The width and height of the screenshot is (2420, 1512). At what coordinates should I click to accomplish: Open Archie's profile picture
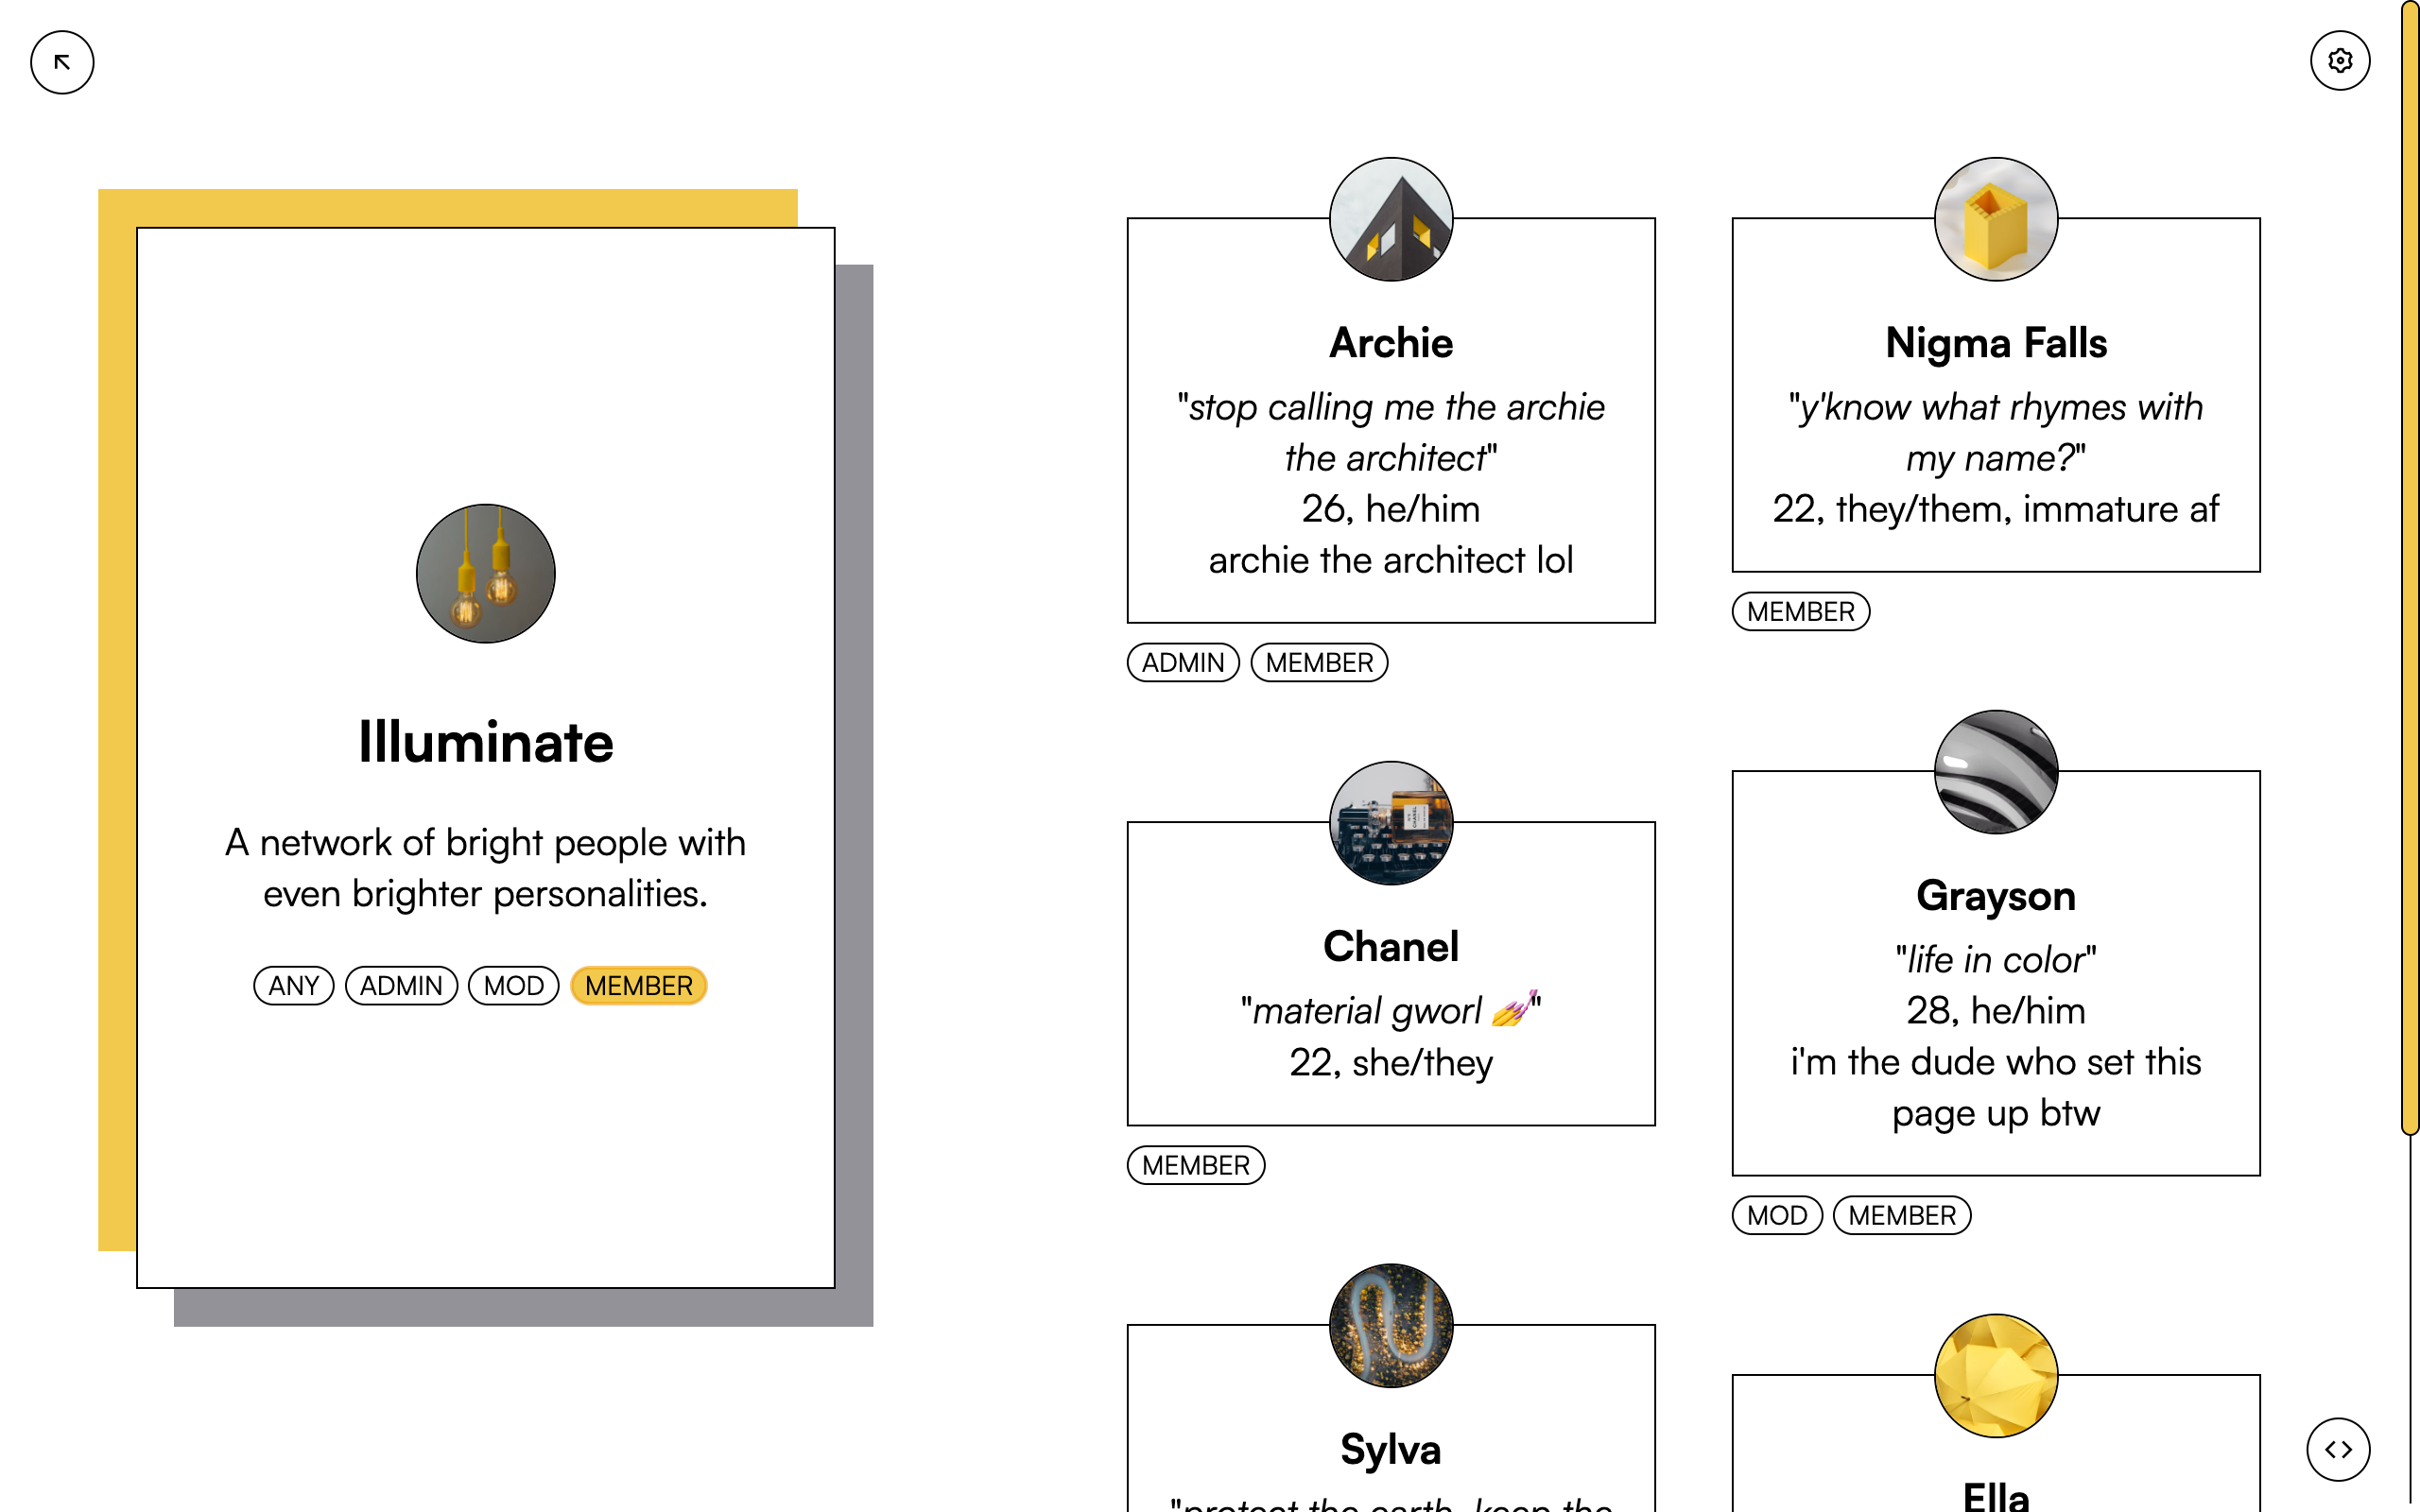coord(1390,219)
